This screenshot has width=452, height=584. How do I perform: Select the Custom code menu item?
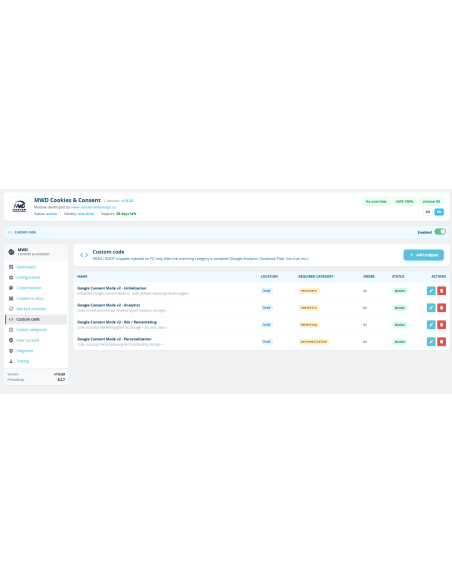36,319
